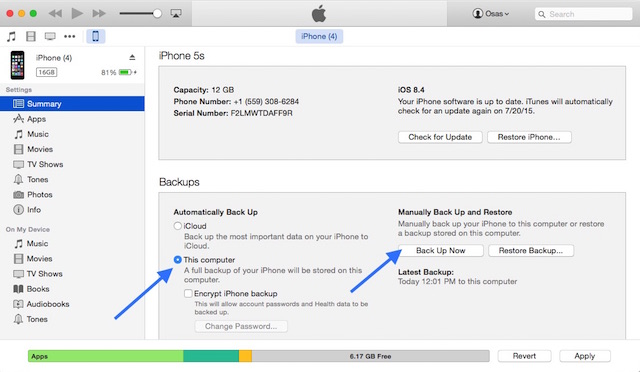Open the TV Shows library icon
Screen dimensions: 640x372
pyautogui.click(x=50, y=36)
